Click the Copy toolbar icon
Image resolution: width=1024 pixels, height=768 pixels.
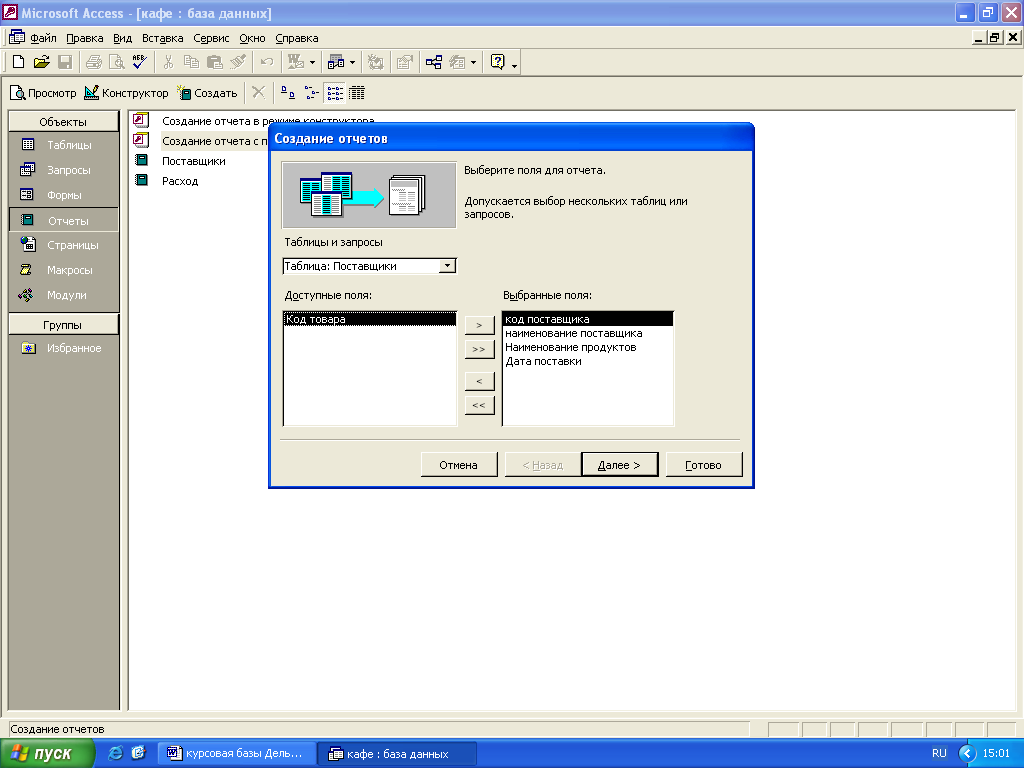(x=191, y=62)
